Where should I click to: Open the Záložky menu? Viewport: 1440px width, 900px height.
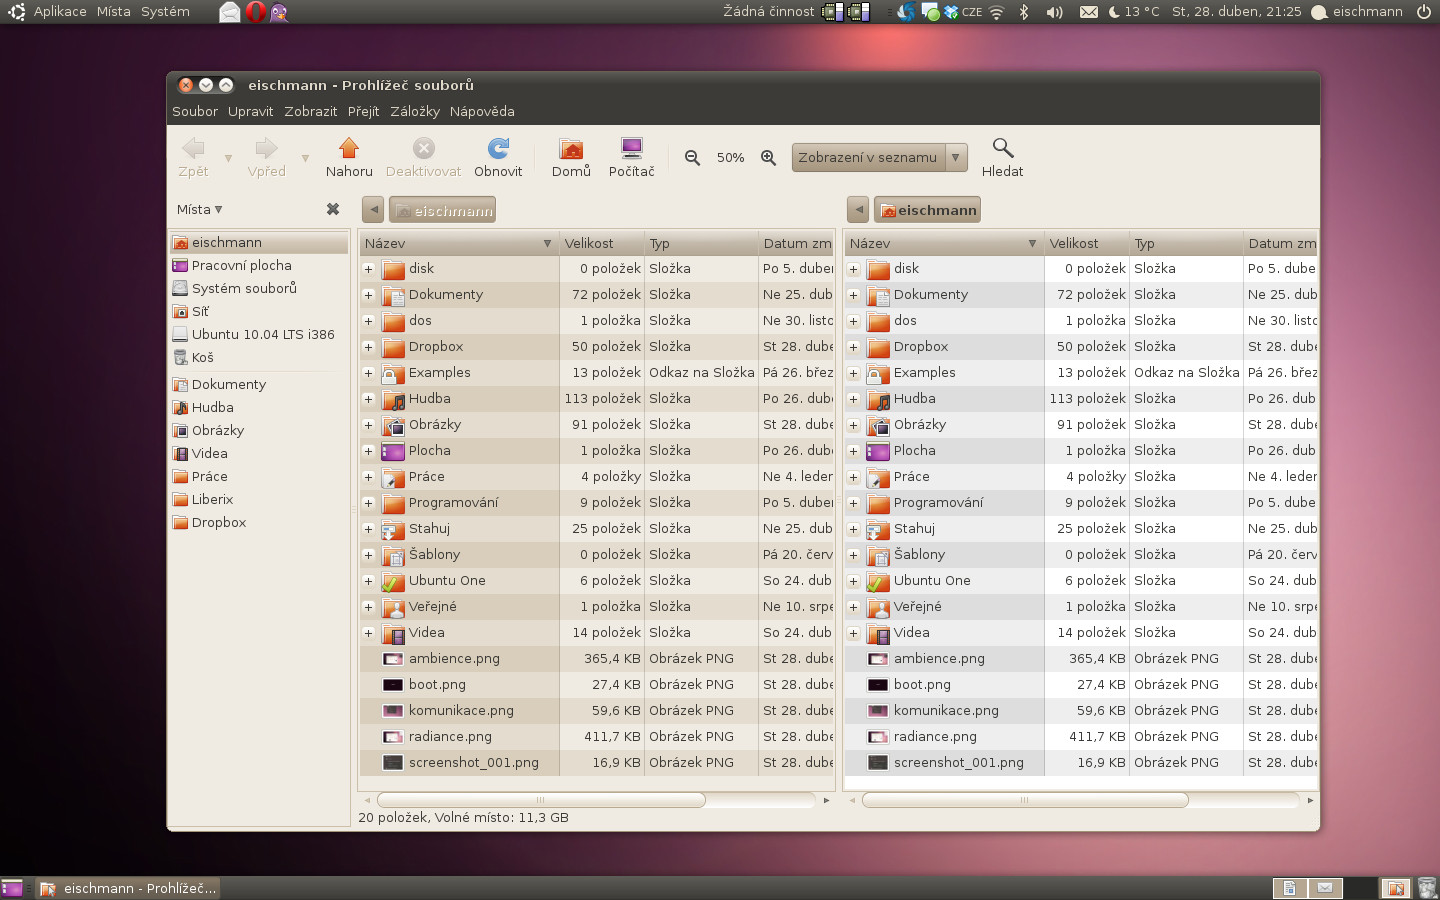click(414, 111)
